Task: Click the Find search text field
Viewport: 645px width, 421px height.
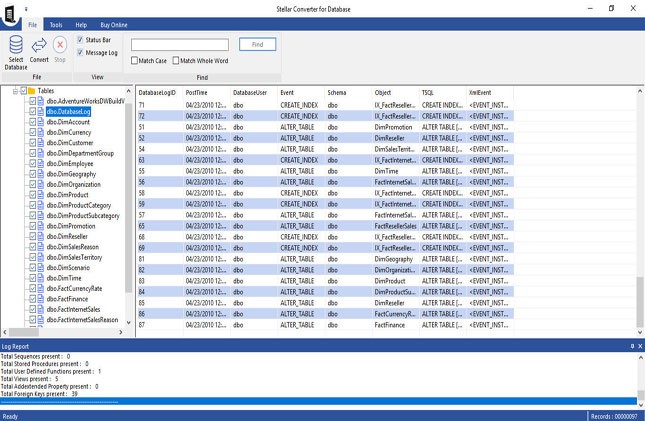Action: pos(180,45)
